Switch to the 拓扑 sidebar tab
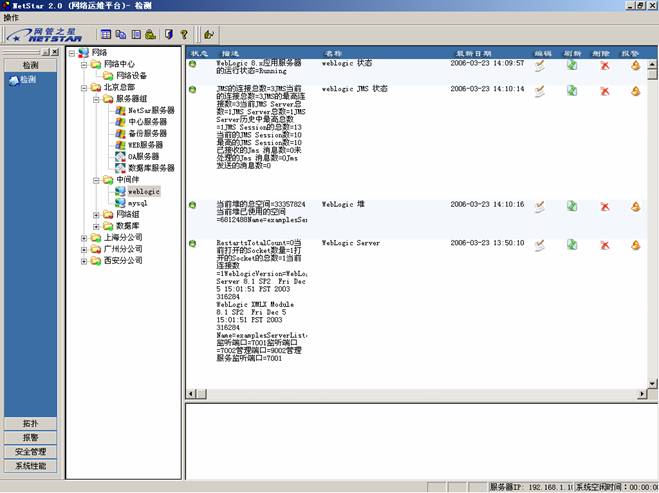This screenshot has width=659, height=493. pos(30,424)
